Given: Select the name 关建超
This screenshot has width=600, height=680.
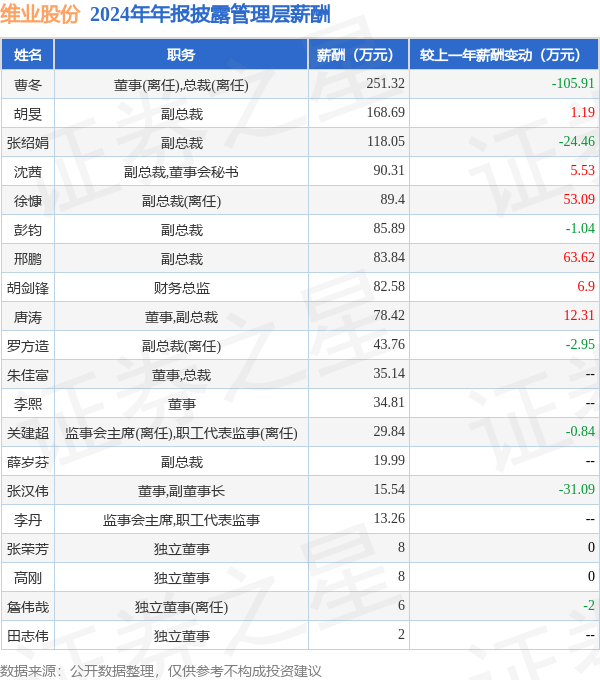Looking at the screenshot, I should click(28, 433).
